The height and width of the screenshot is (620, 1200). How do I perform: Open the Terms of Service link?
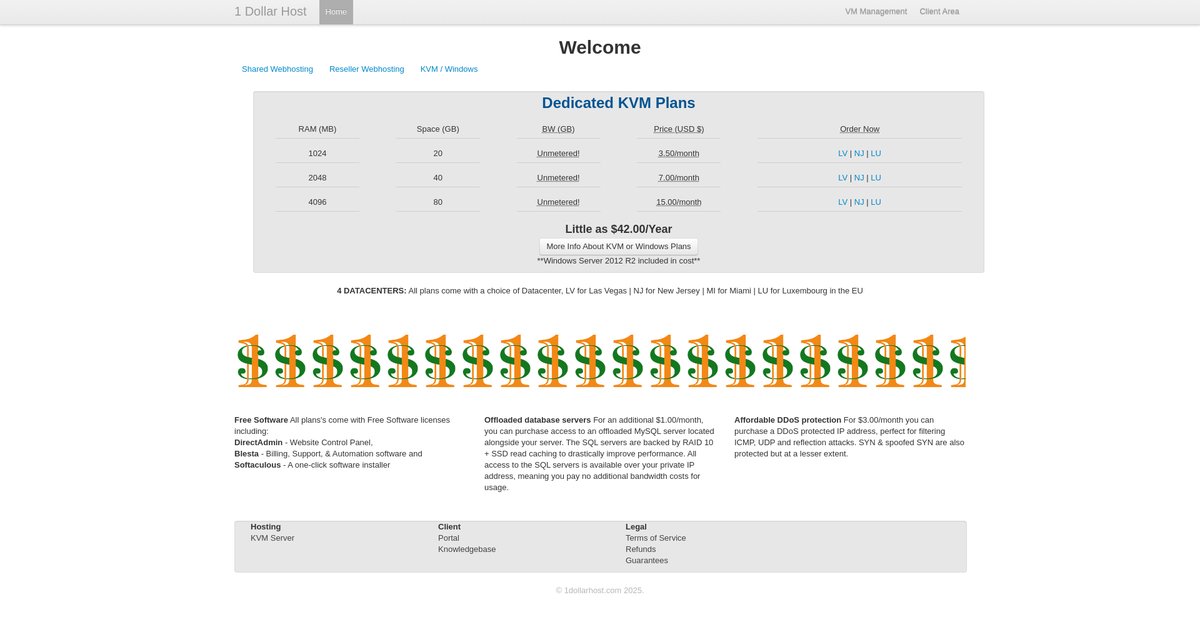click(x=656, y=538)
